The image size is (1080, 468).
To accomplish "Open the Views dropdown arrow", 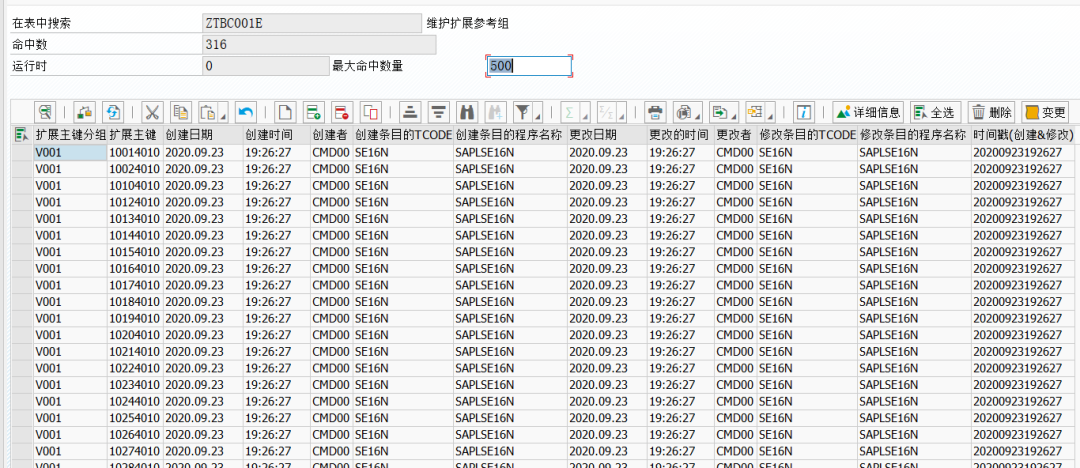I will (x=698, y=114).
